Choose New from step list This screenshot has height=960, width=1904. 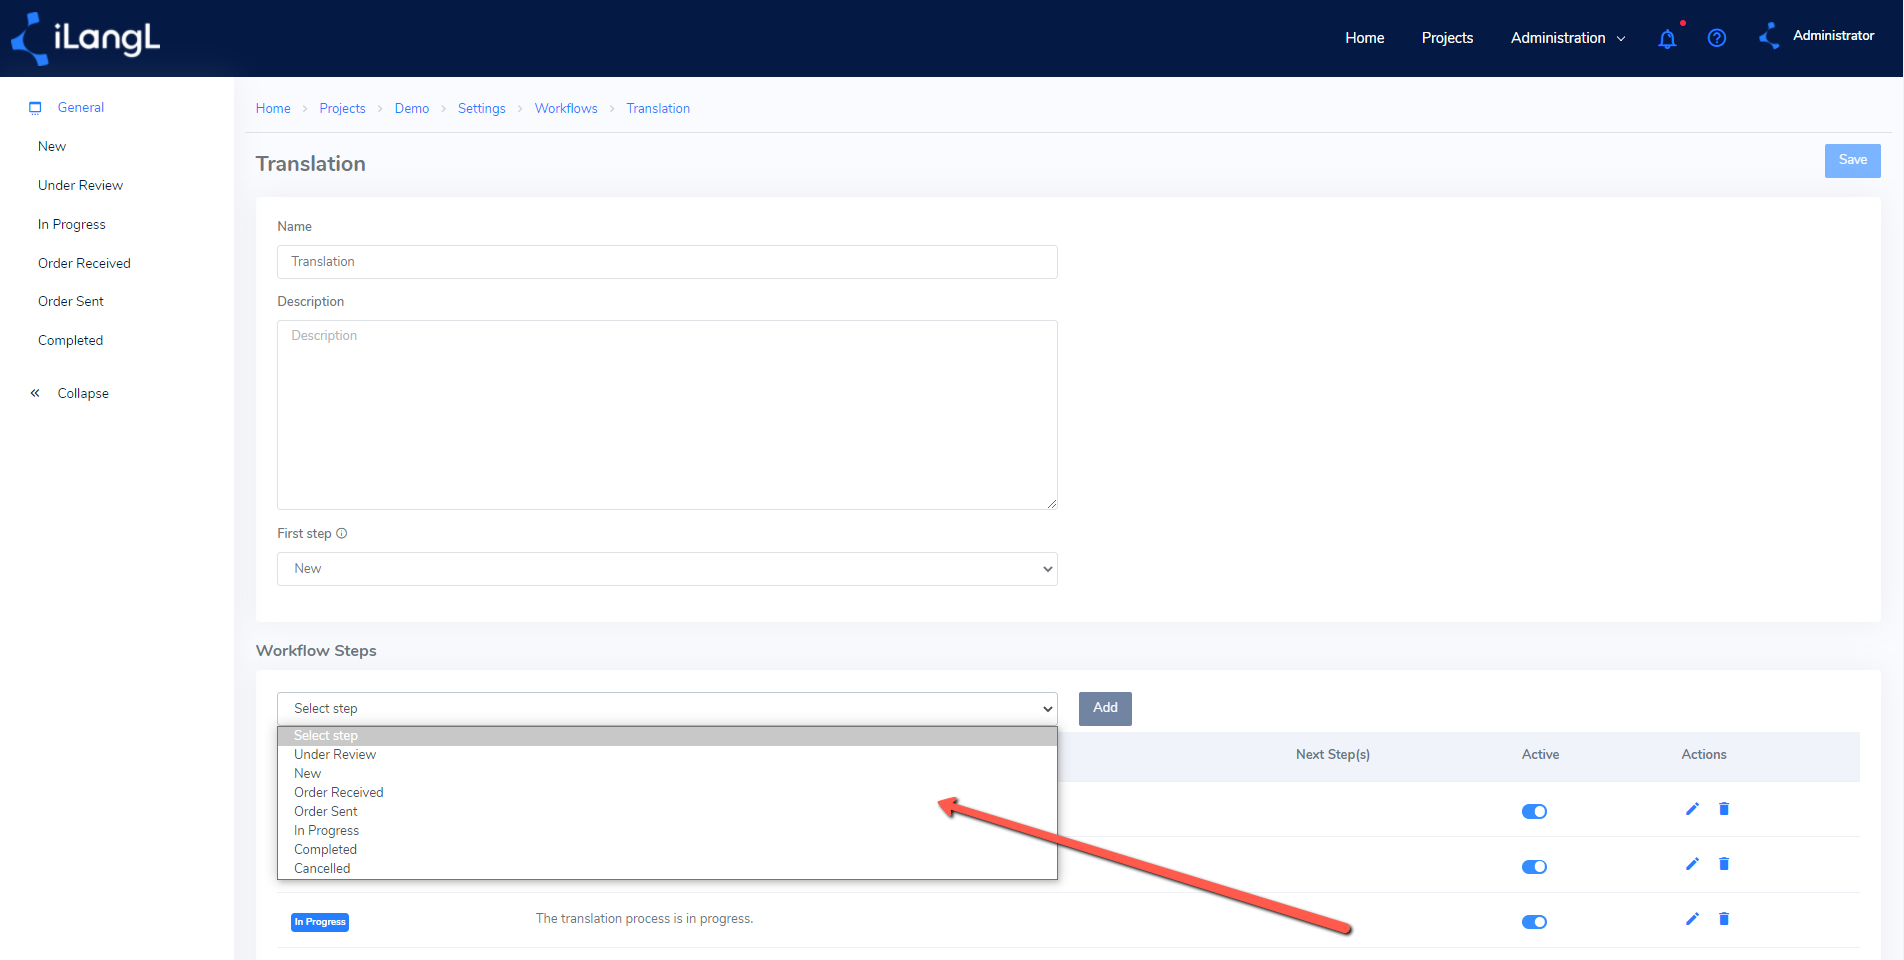(667, 774)
